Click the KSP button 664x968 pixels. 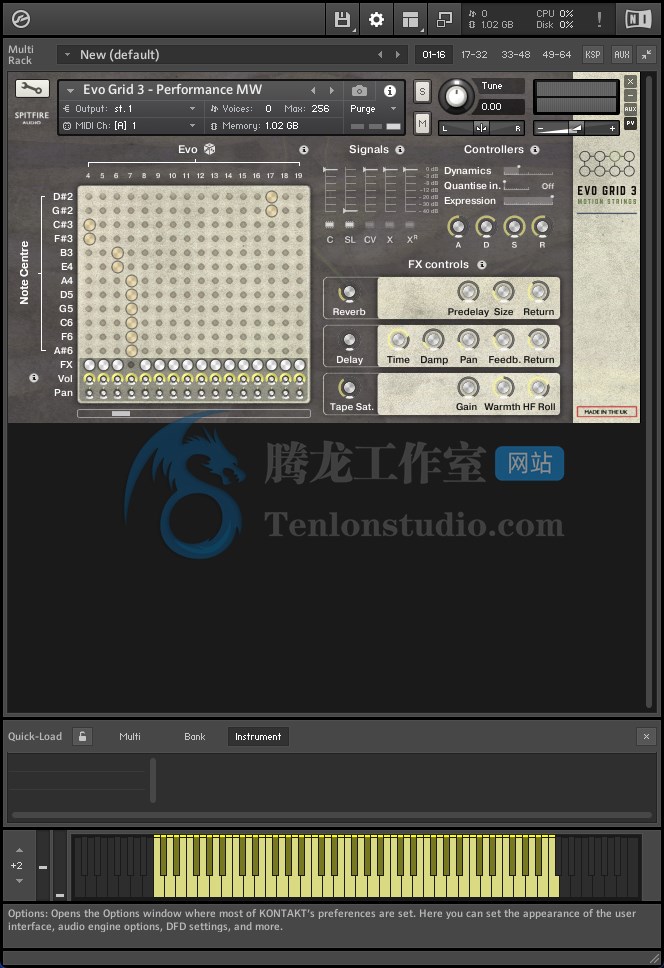coord(592,54)
